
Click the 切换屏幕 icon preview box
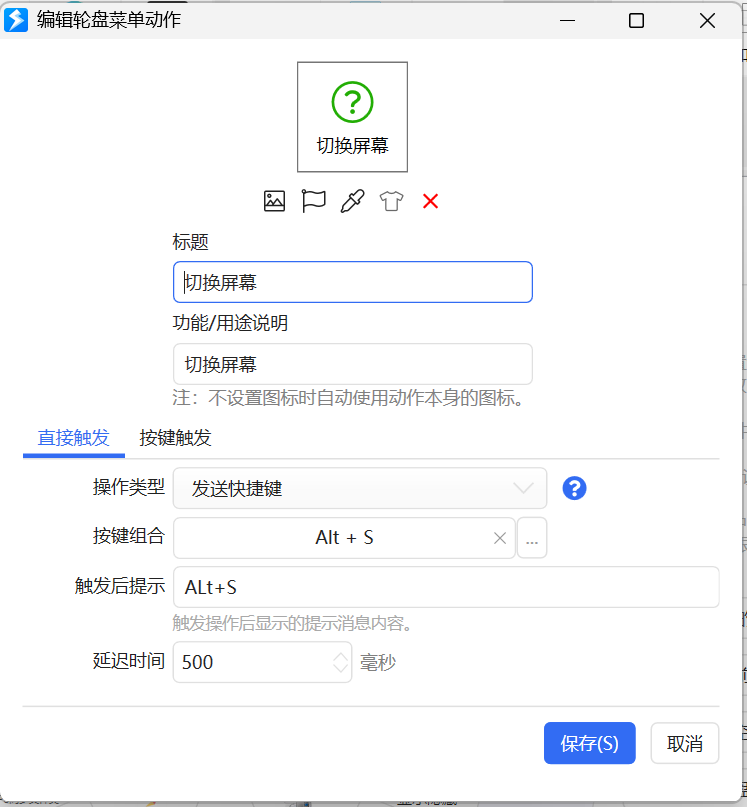pyautogui.click(x=352, y=117)
